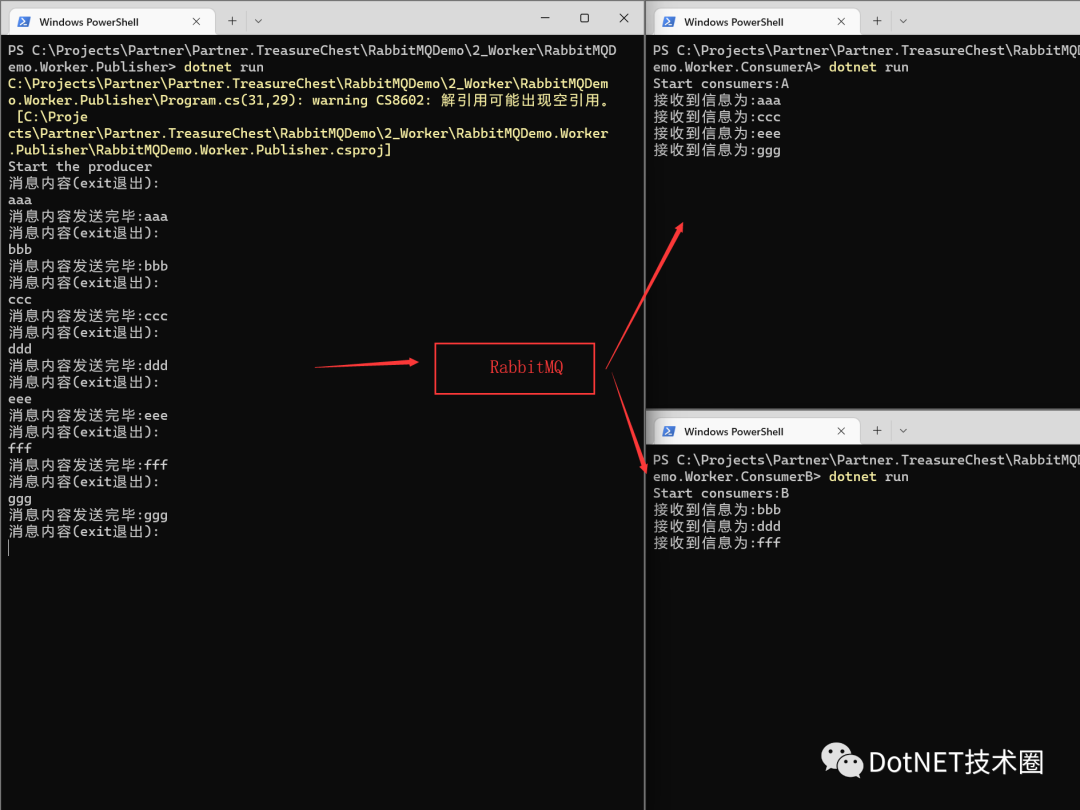
Task: Click '接收到信息为:ddd' in ConsumerB
Action: click(717, 526)
